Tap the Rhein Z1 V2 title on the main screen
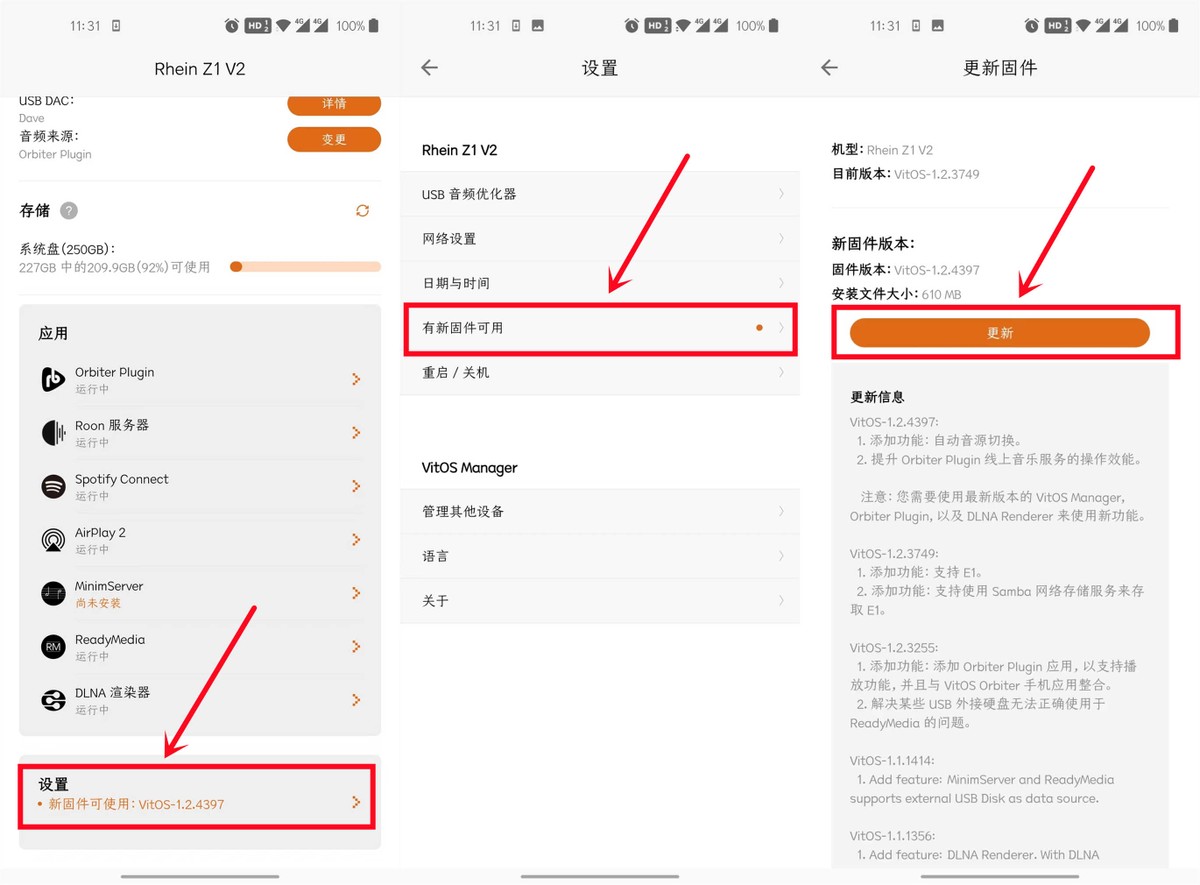Image resolution: width=1200 pixels, height=885 pixels. 200,69
